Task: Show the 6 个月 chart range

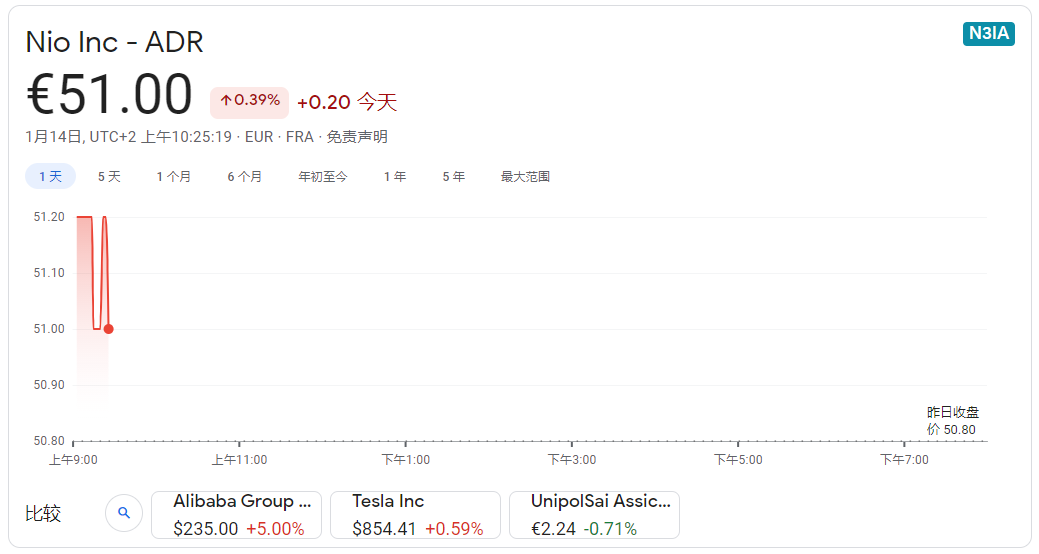Action: (245, 176)
